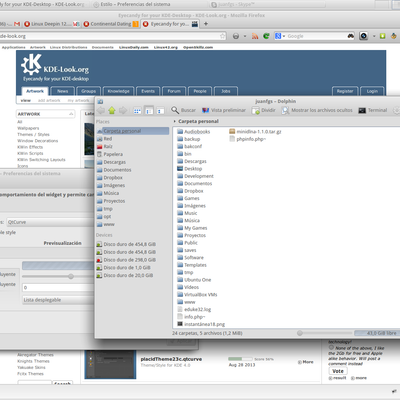Image resolution: width=400 pixels, height=400 pixels.
Task: Select the Desktop folder in file list
Action: click(189, 169)
